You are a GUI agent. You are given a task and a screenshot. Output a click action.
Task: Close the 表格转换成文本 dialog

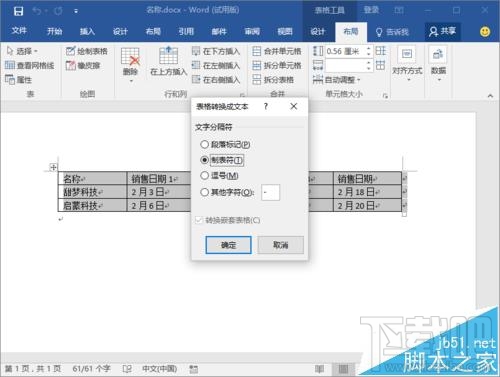[x=294, y=106]
